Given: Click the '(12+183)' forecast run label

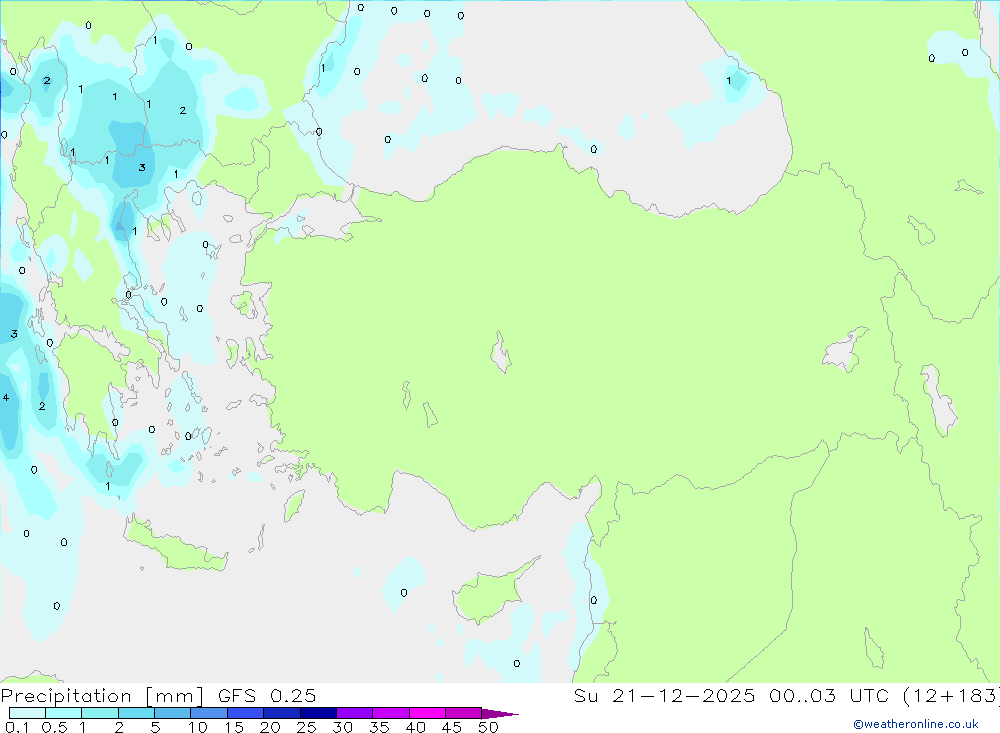Looking at the screenshot, I should 951,696.
